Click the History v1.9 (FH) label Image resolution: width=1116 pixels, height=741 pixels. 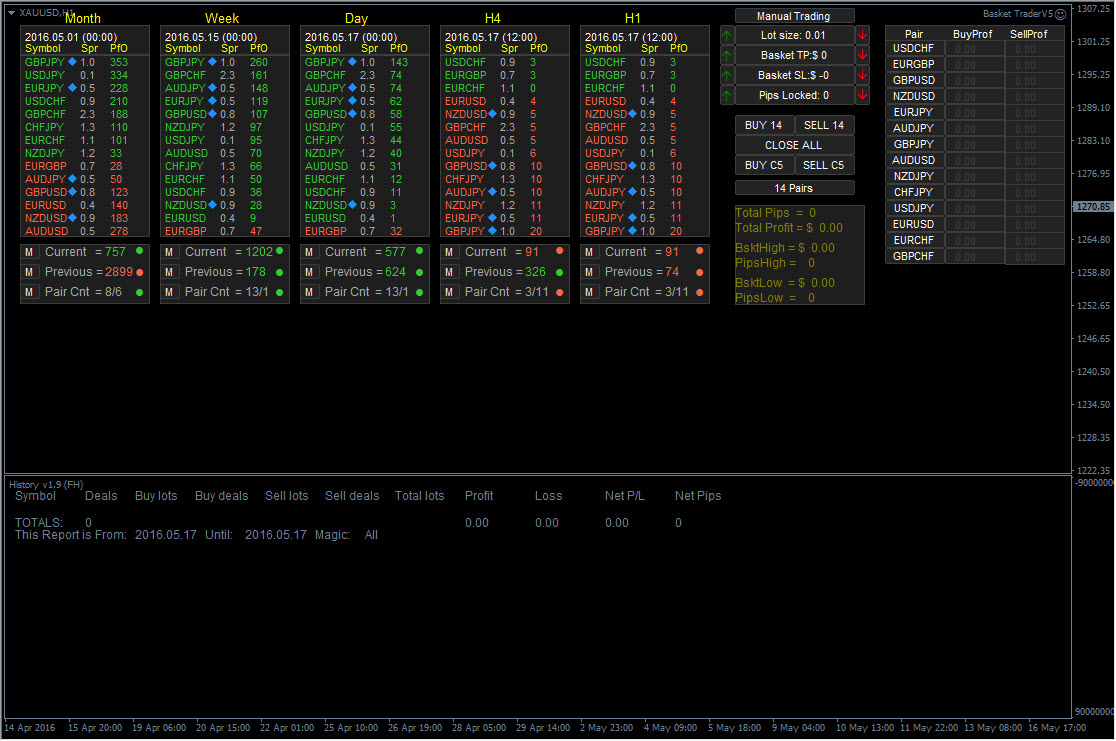click(46, 484)
